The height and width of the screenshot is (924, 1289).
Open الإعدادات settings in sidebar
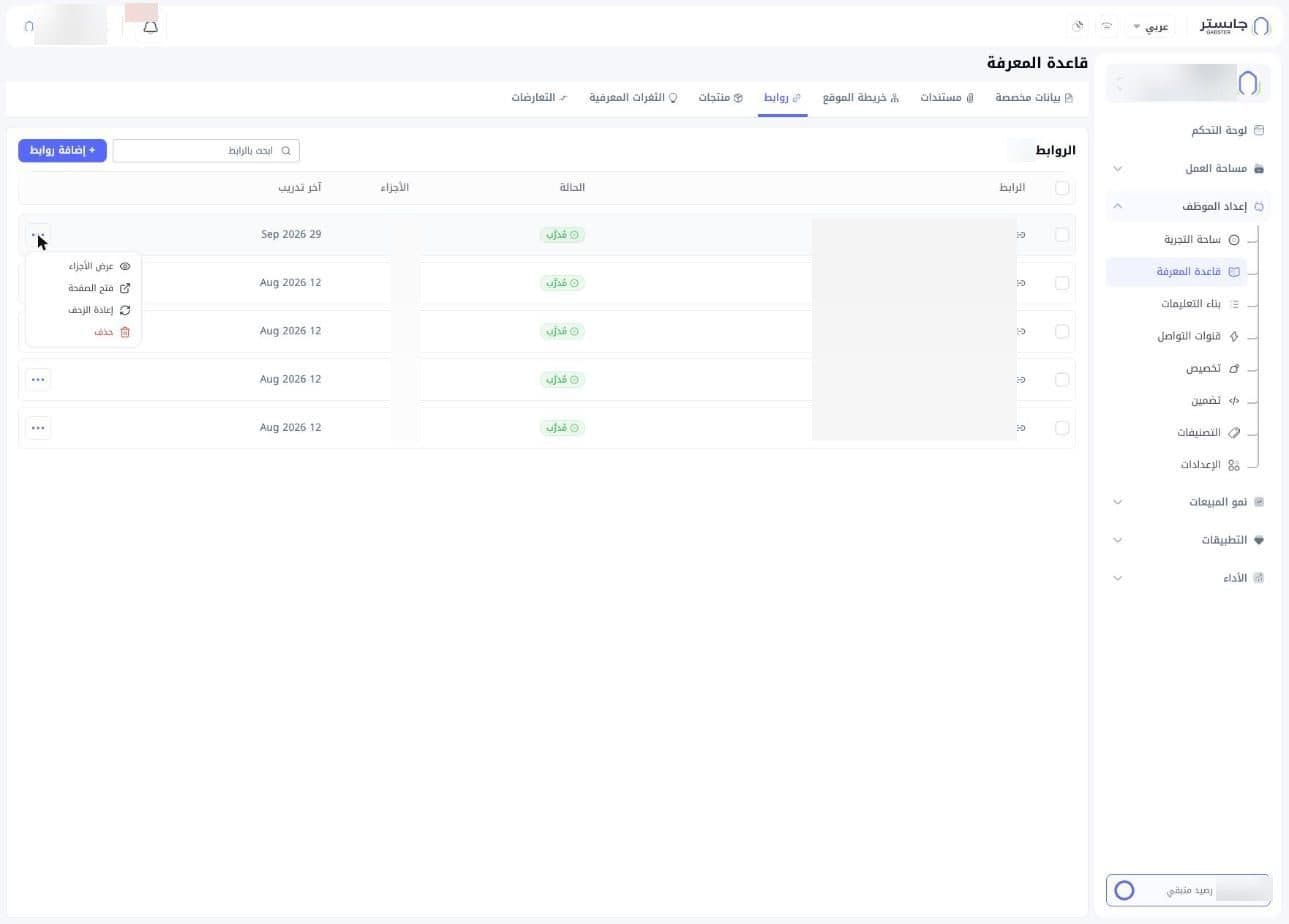1209,465
